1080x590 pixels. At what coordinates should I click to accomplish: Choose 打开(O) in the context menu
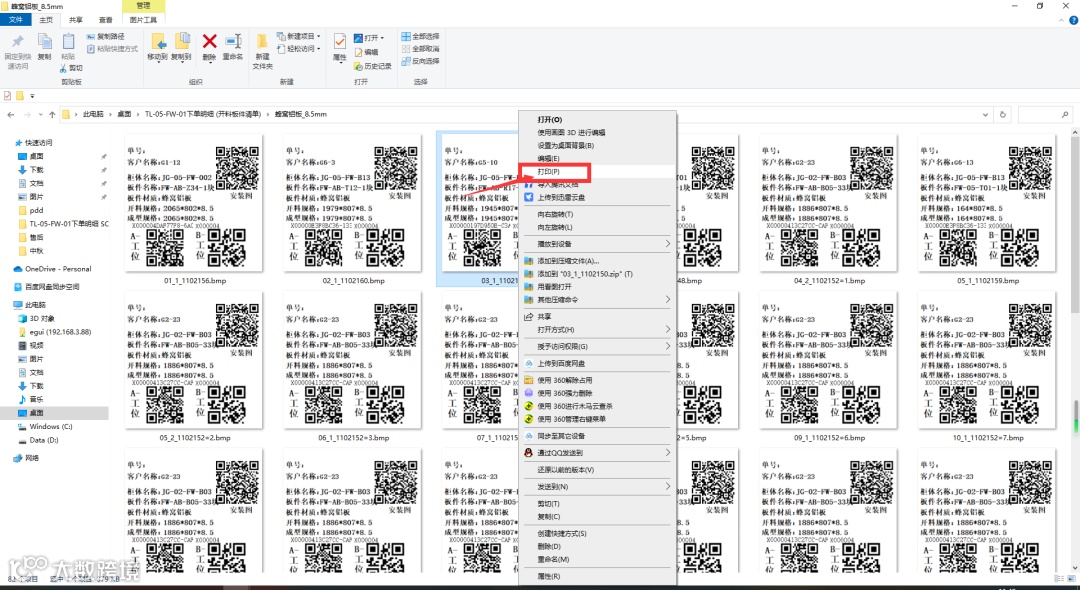pyautogui.click(x=597, y=120)
